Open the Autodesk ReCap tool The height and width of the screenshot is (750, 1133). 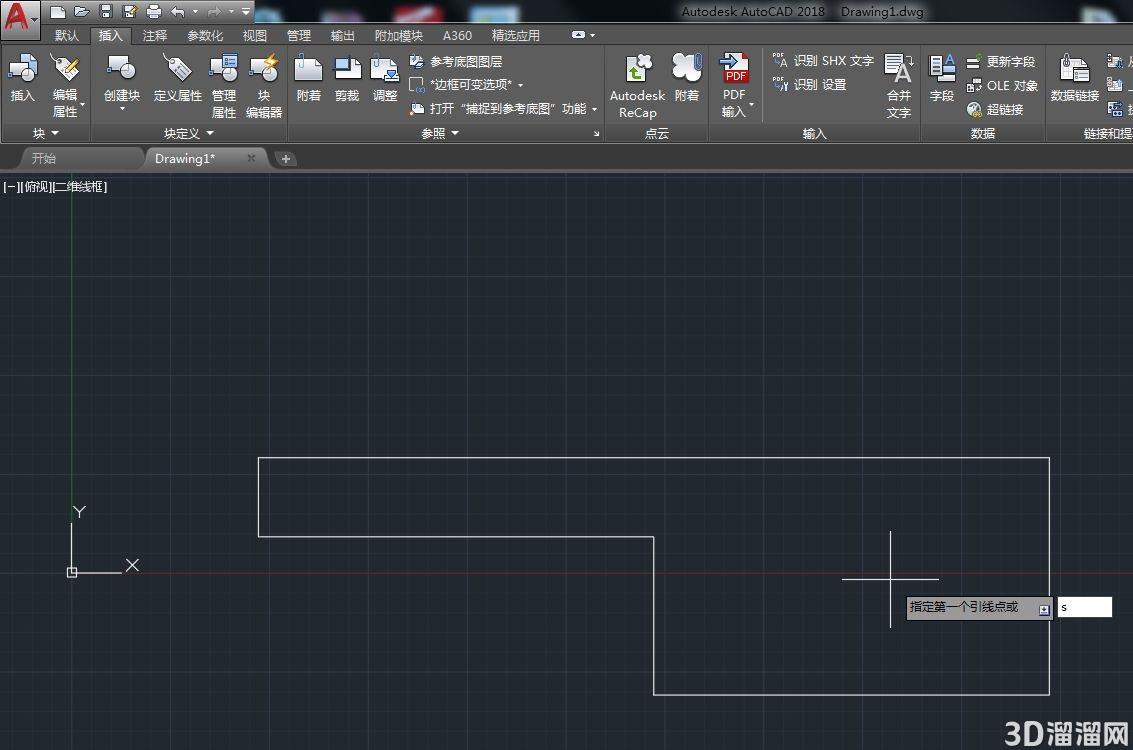click(637, 85)
